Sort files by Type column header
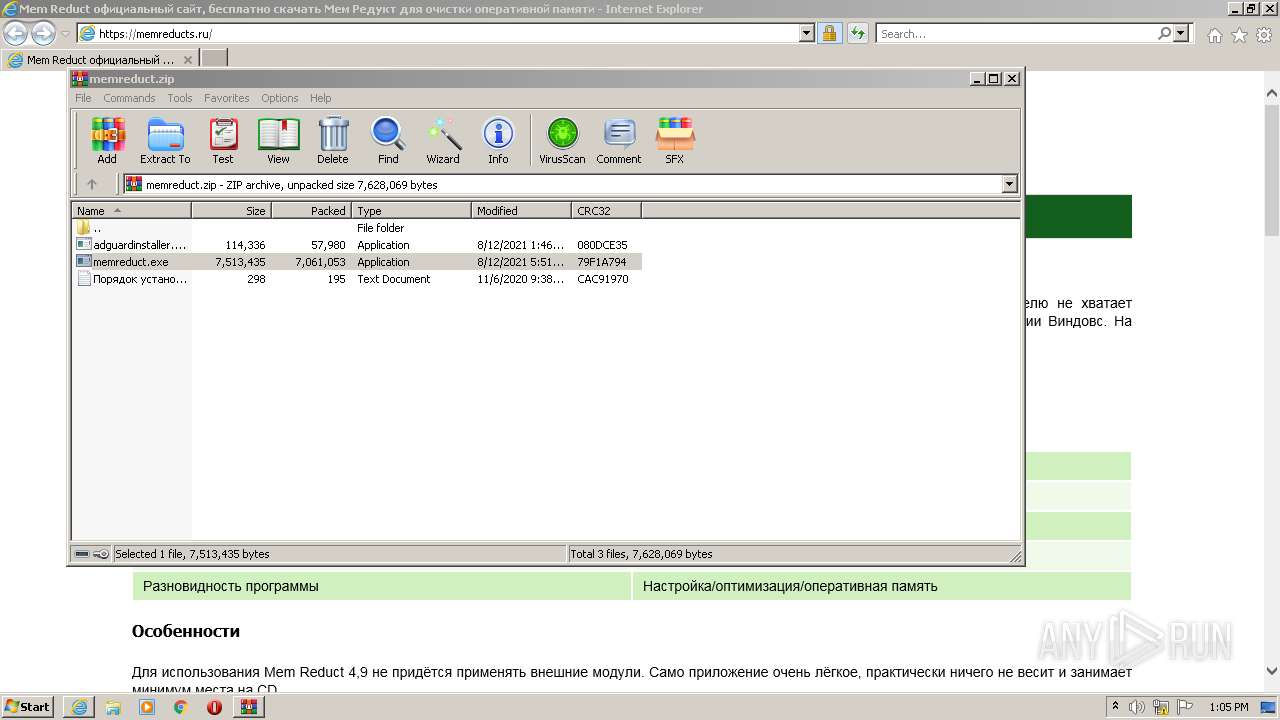 411,211
